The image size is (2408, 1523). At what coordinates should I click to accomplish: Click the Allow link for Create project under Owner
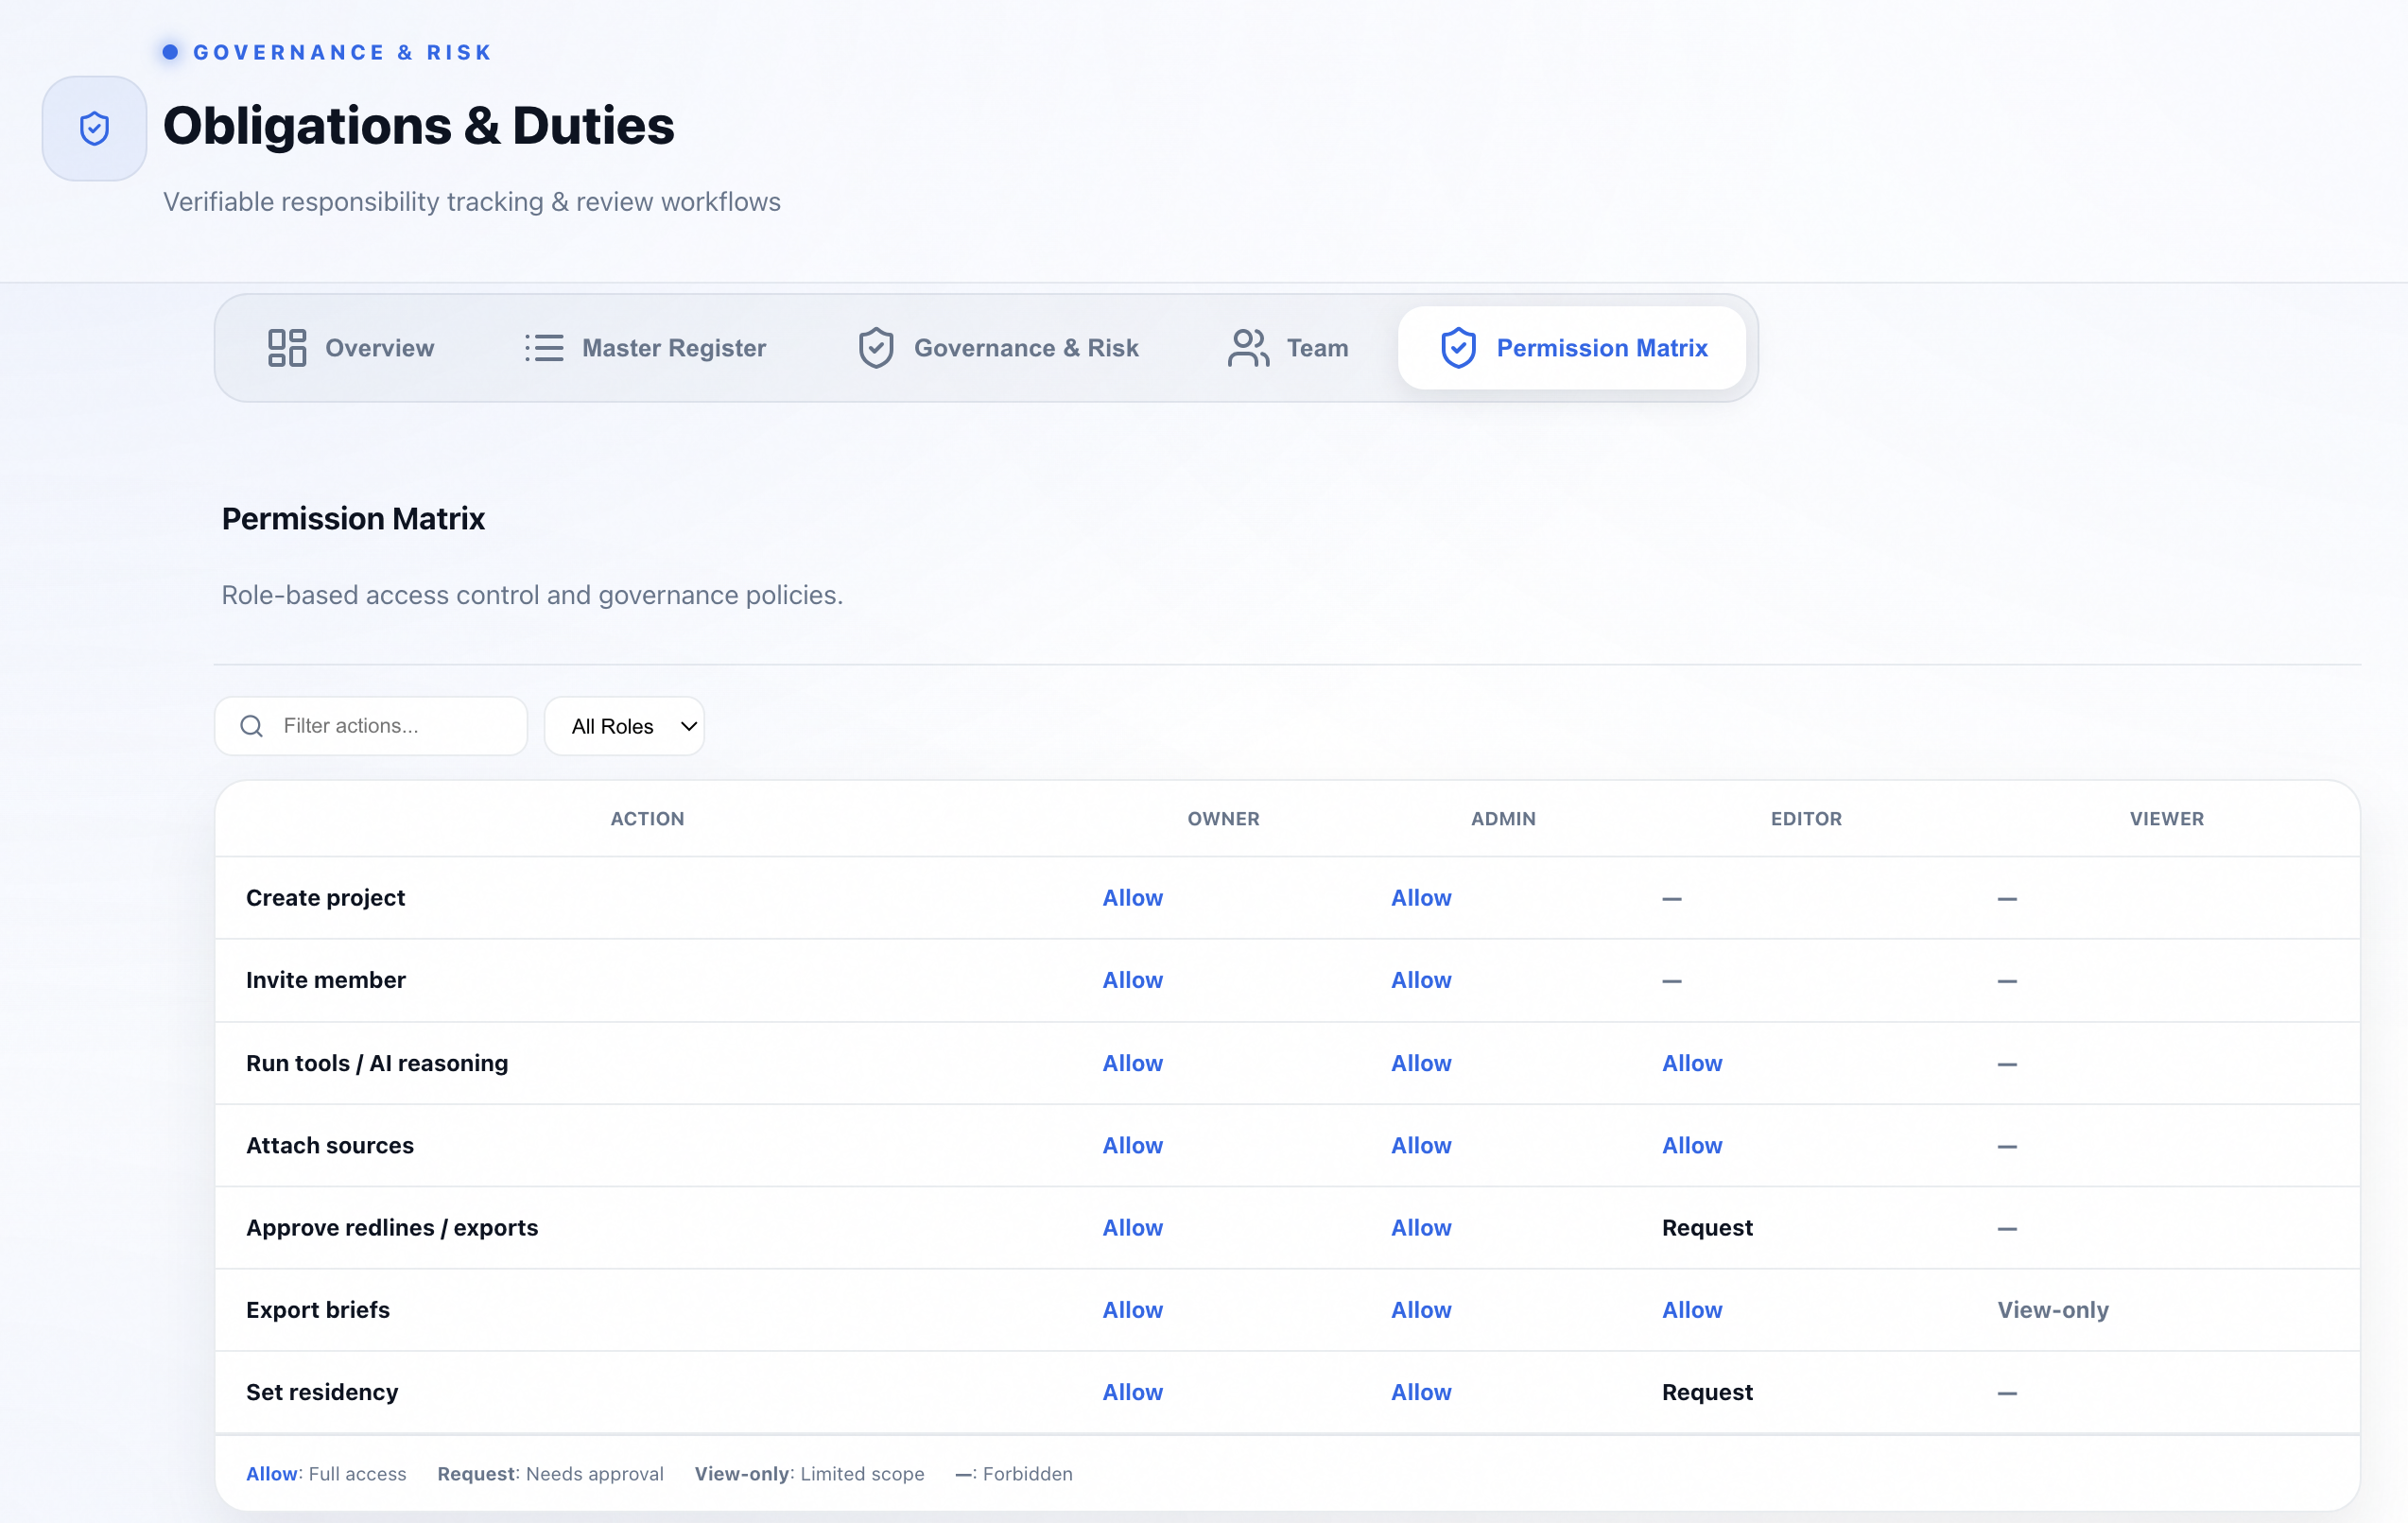pos(1132,897)
